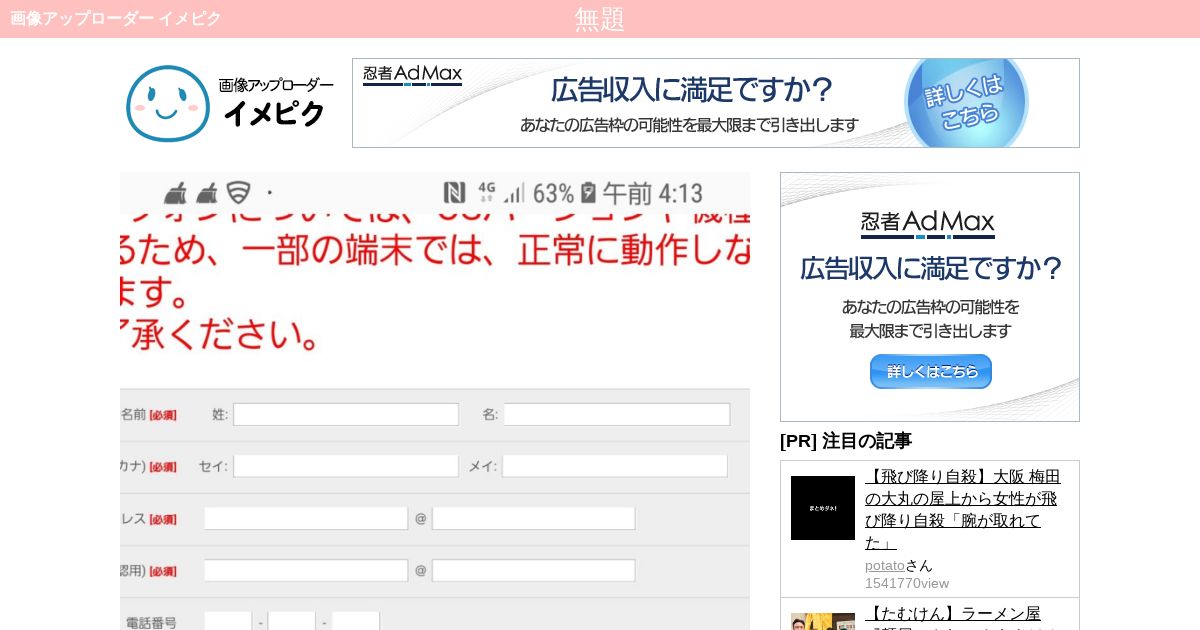Click the セイ kana field in the image
The height and width of the screenshot is (630, 1200).
346,466
